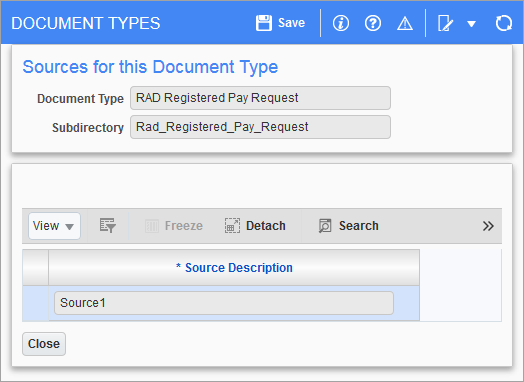This screenshot has width=524, height=382.
Task: Expand toolbar overflow double chevron
Action: [488, 226]
